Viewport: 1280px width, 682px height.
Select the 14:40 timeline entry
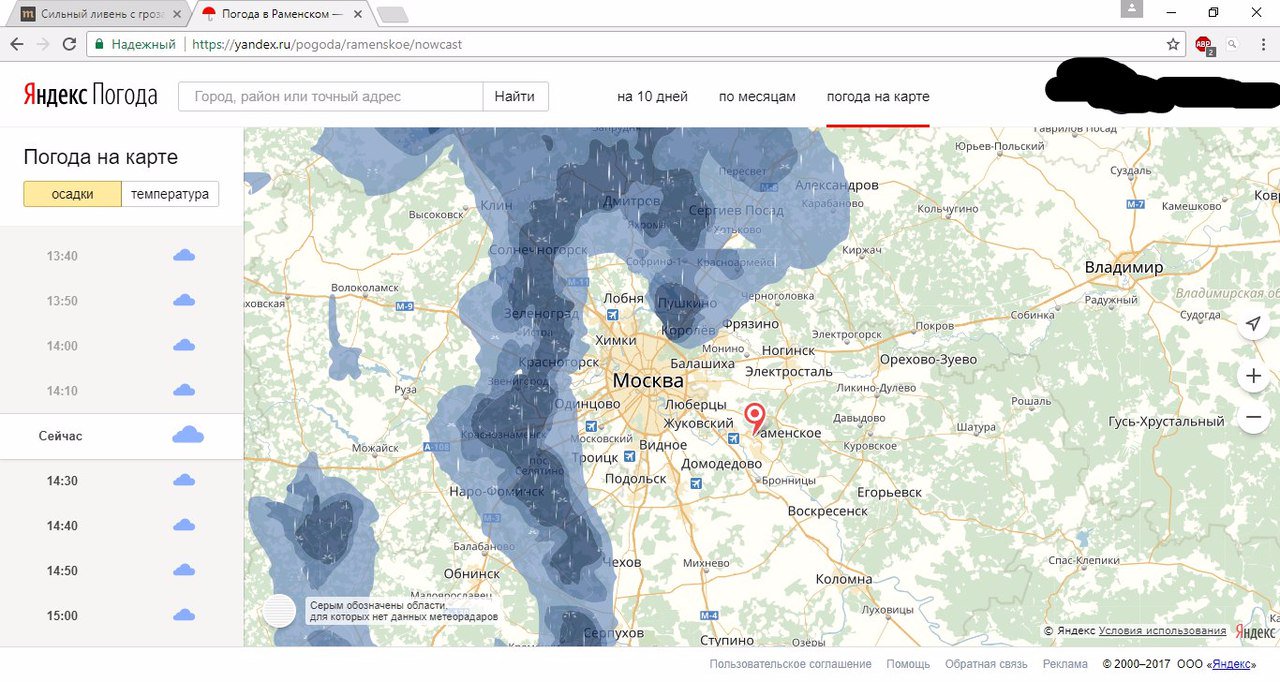click(x=122, y=525)
